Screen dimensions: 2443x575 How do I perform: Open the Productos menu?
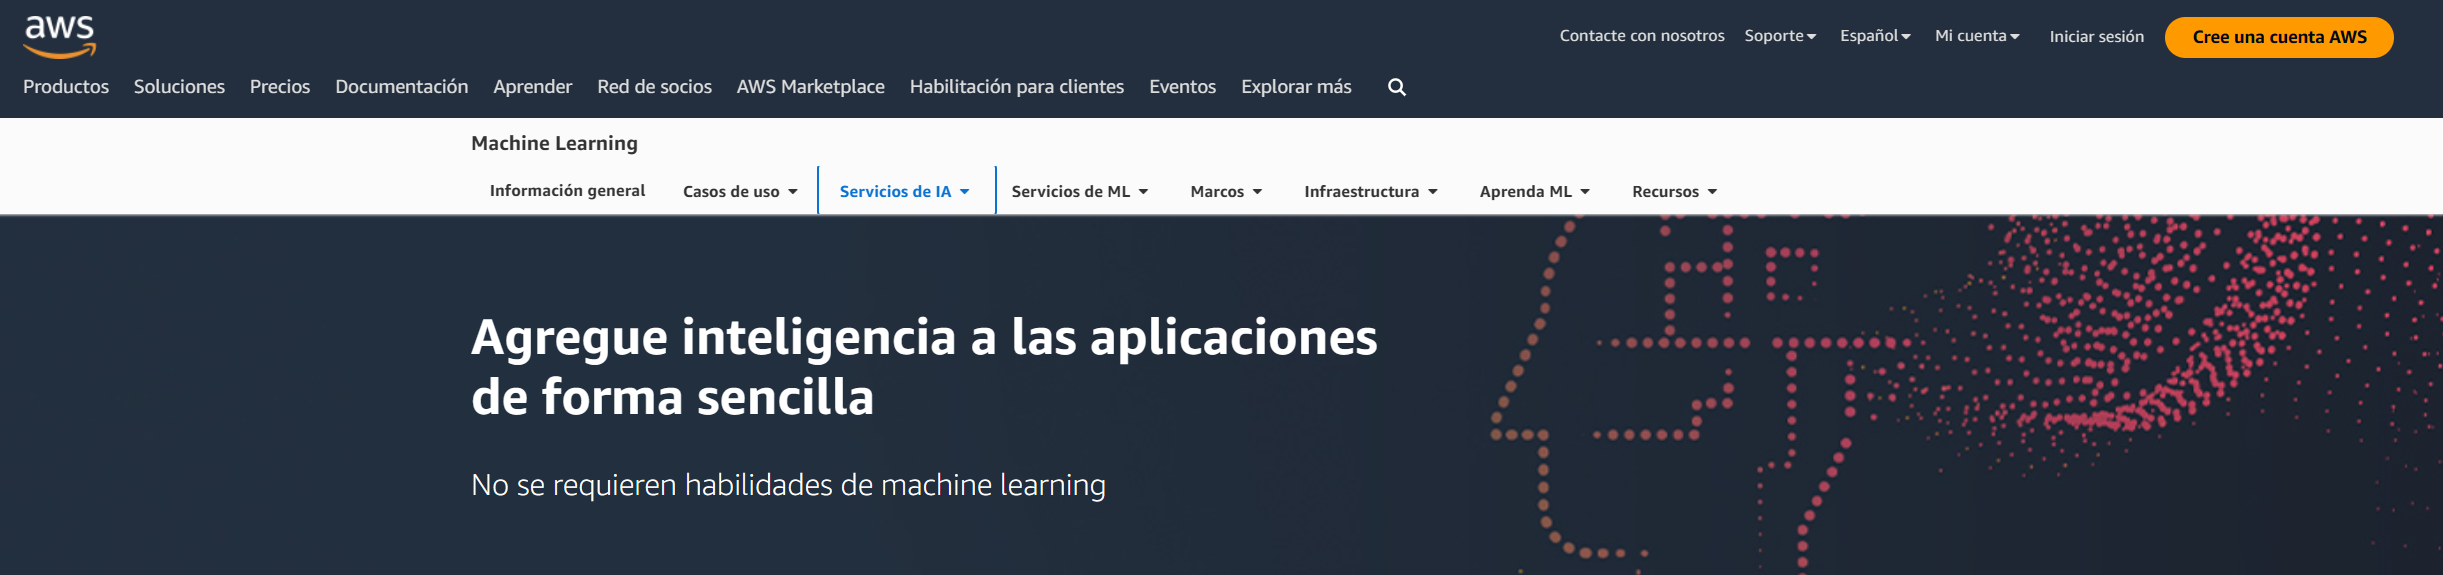pos(66,87)
